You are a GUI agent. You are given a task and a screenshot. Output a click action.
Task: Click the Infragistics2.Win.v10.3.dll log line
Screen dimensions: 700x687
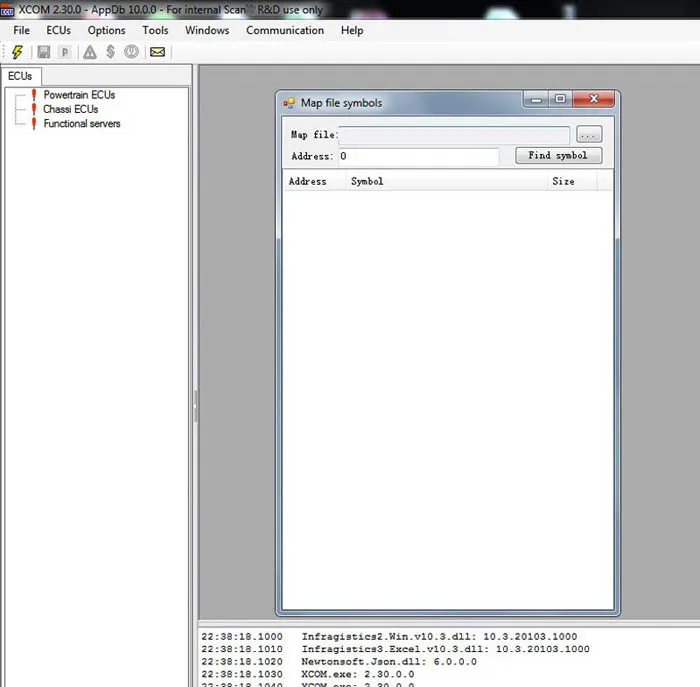click(x=389, y=636)
